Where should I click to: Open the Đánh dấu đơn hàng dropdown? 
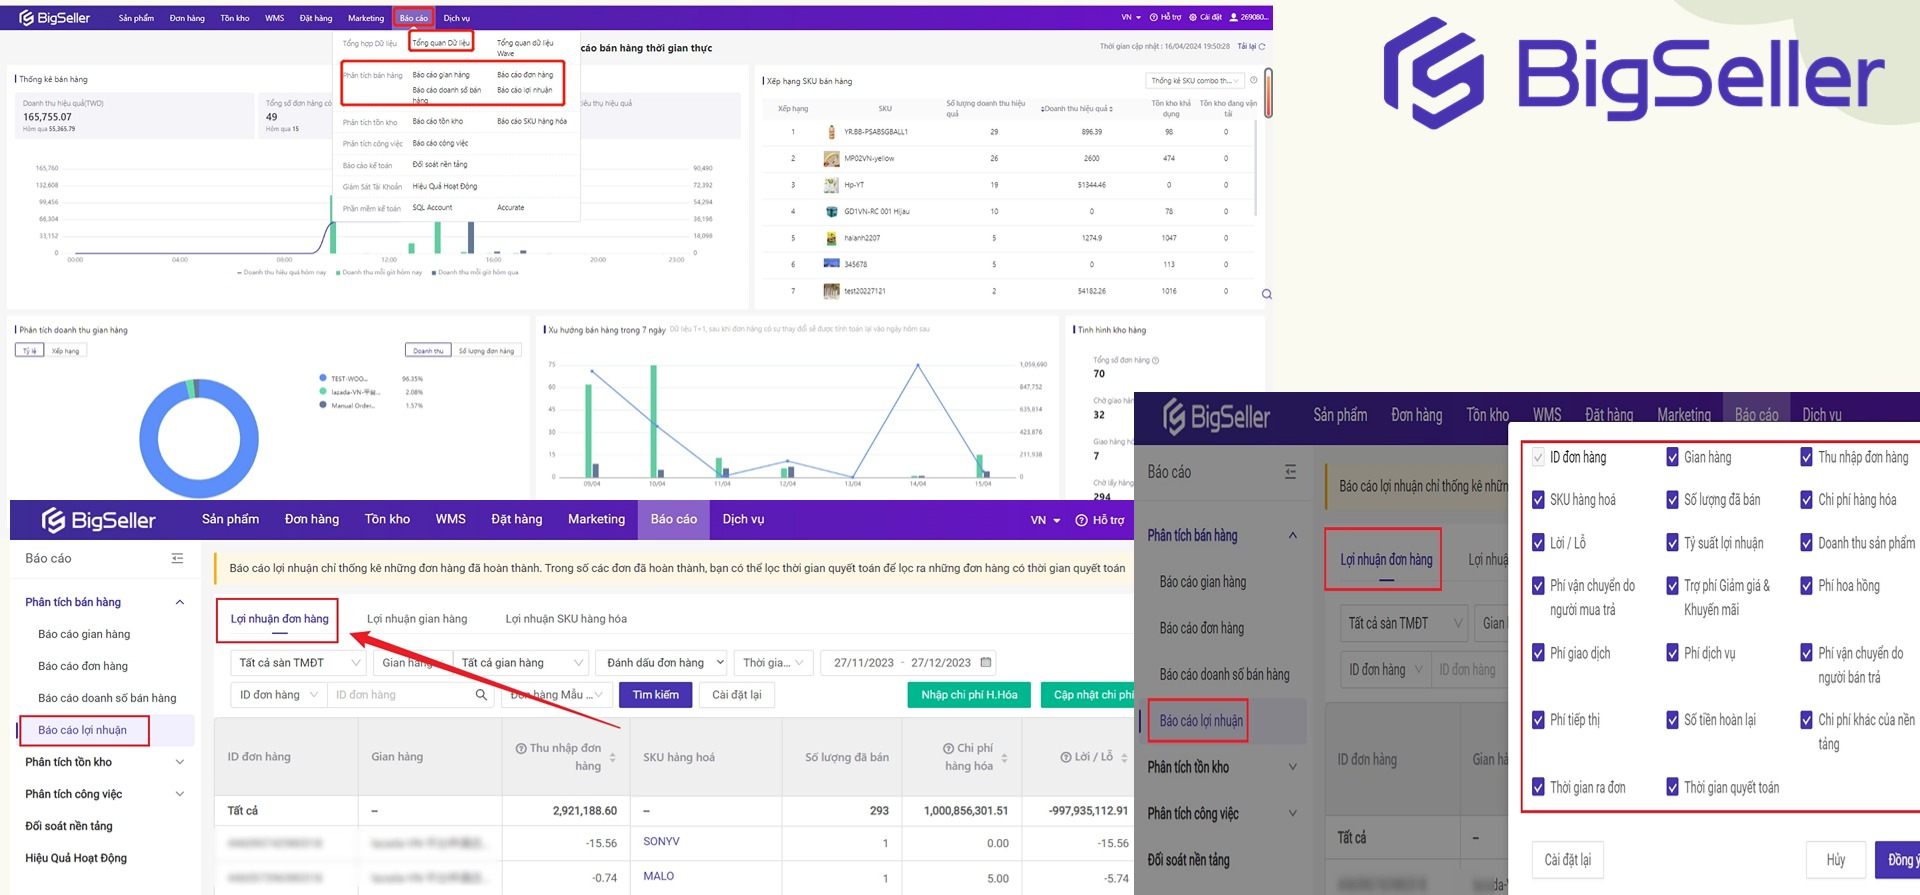pyautogui.click(x=664, y=663)
